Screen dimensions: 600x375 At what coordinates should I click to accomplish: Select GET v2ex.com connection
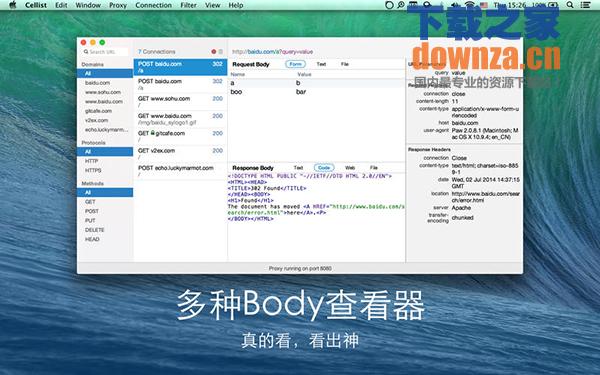(x=180, y=153)
